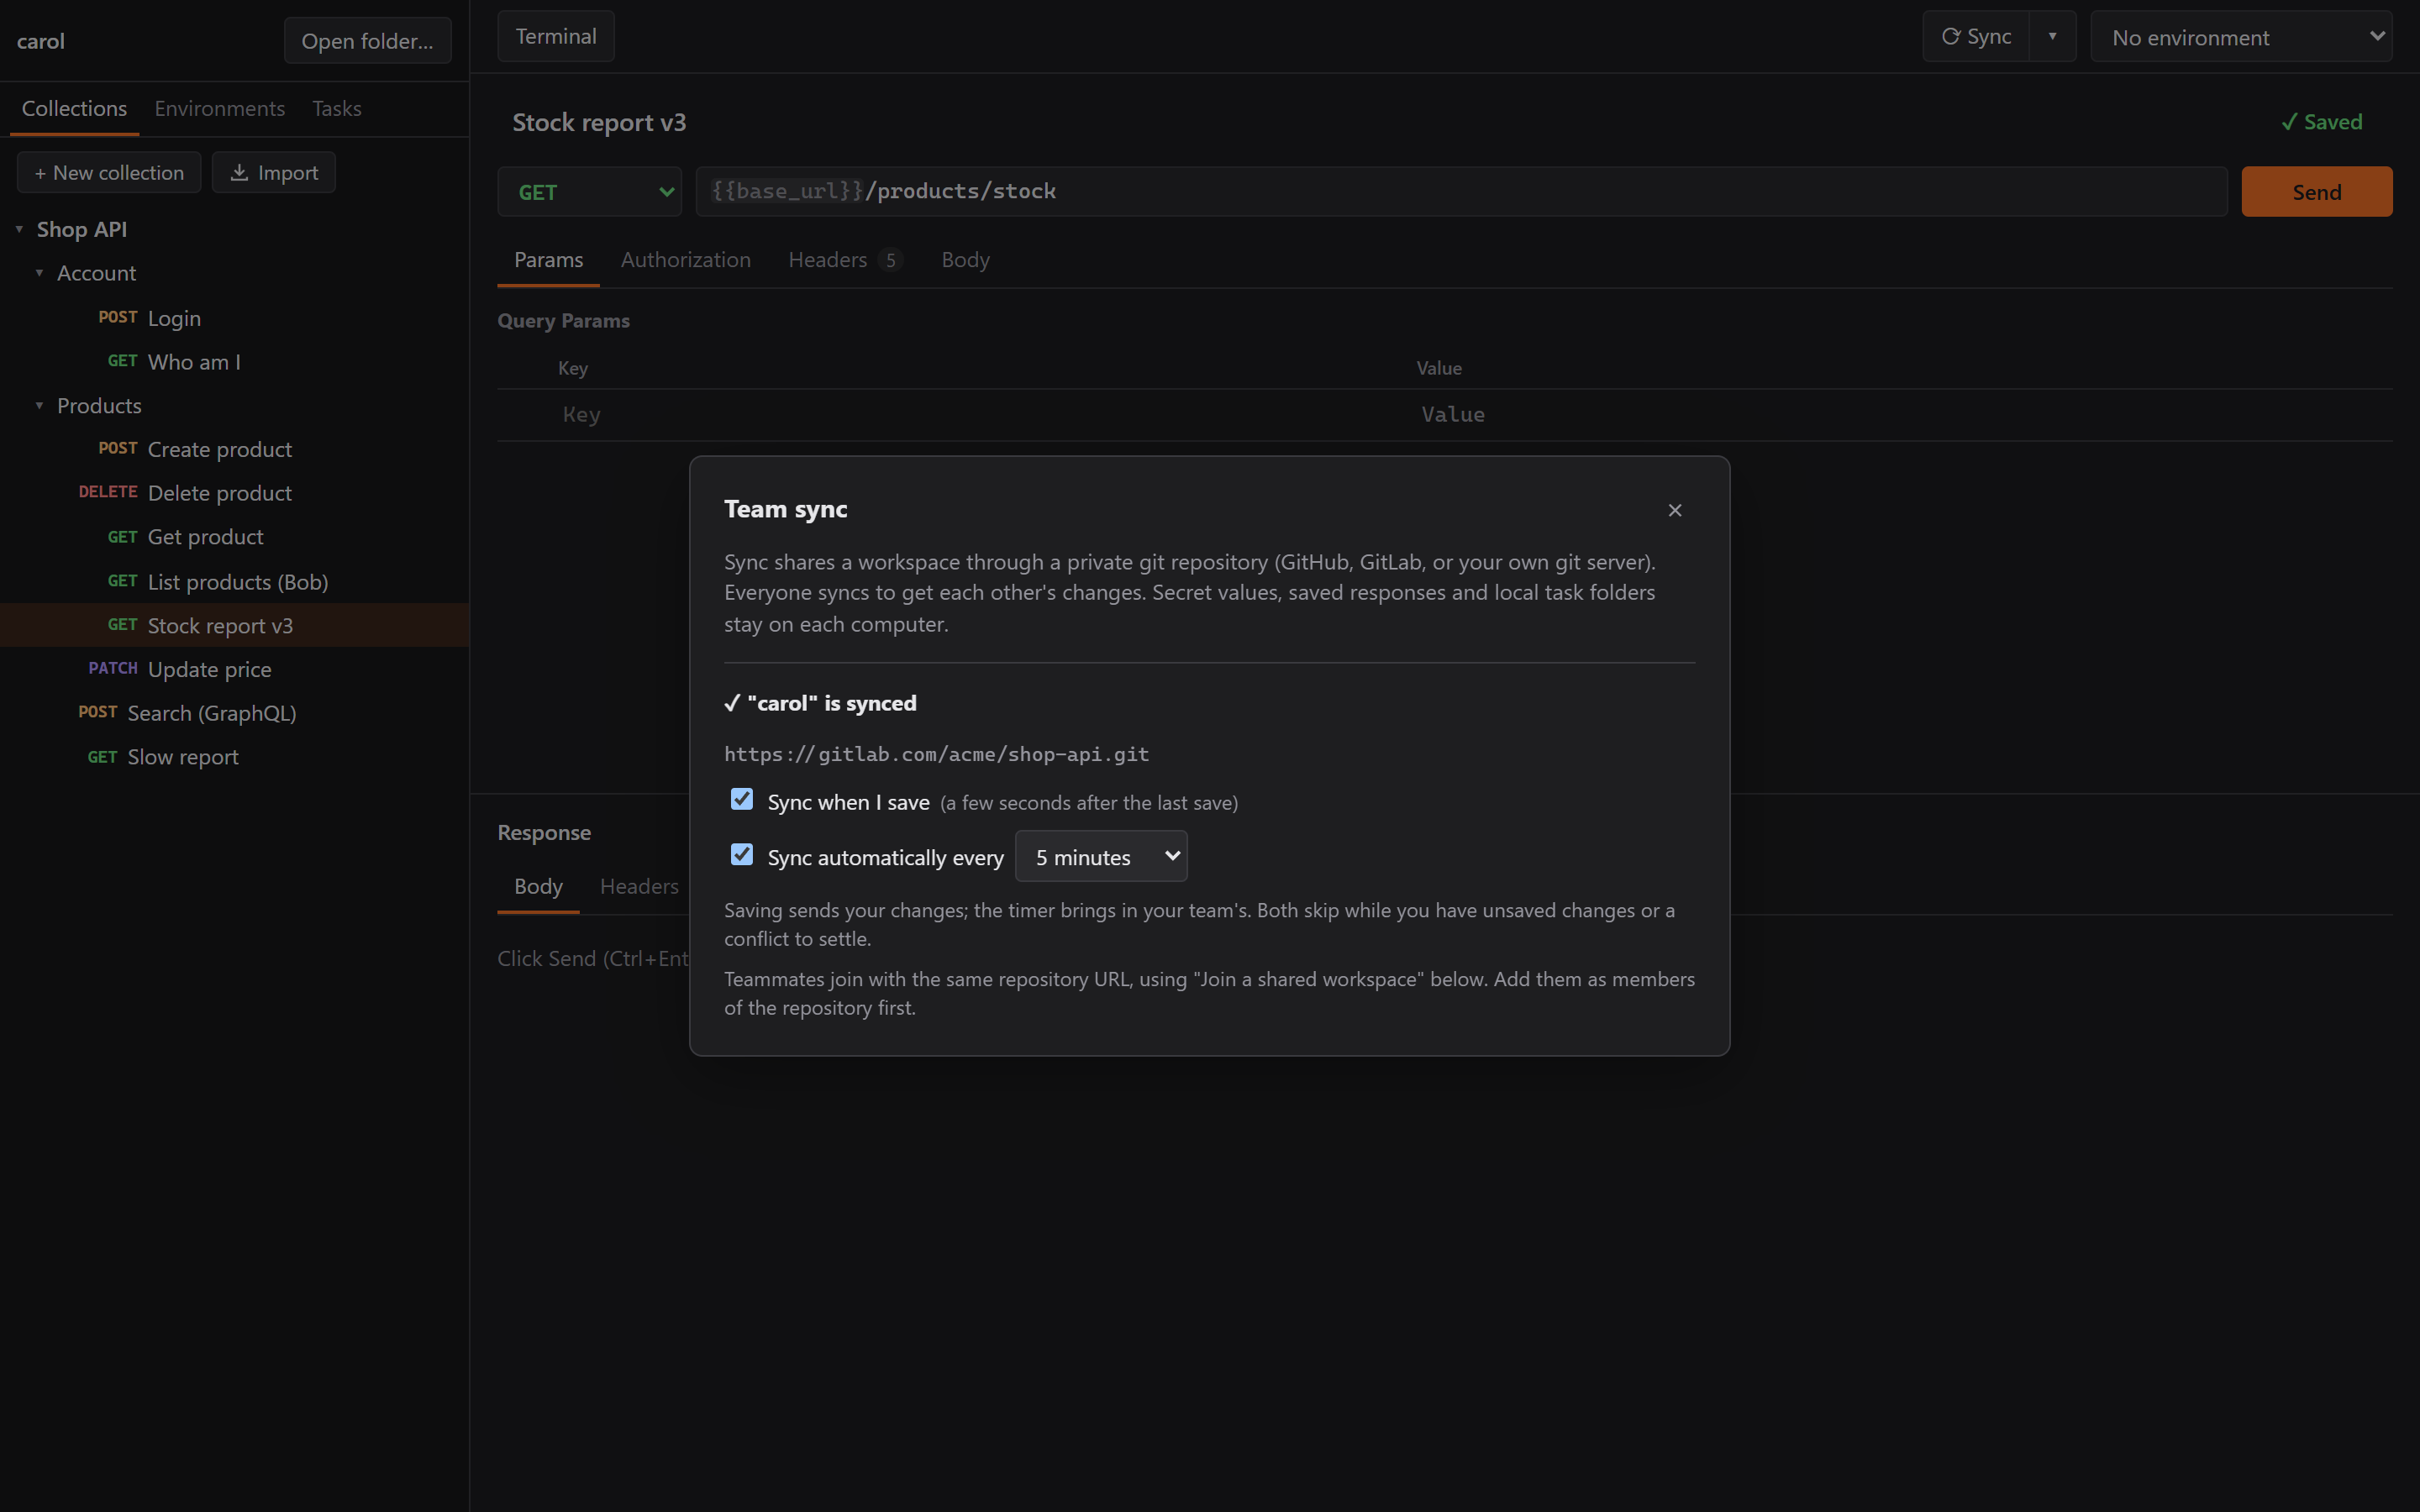Click the Send button
This screenshot has height=1512, width=2420.
(x=2316, y=192)
